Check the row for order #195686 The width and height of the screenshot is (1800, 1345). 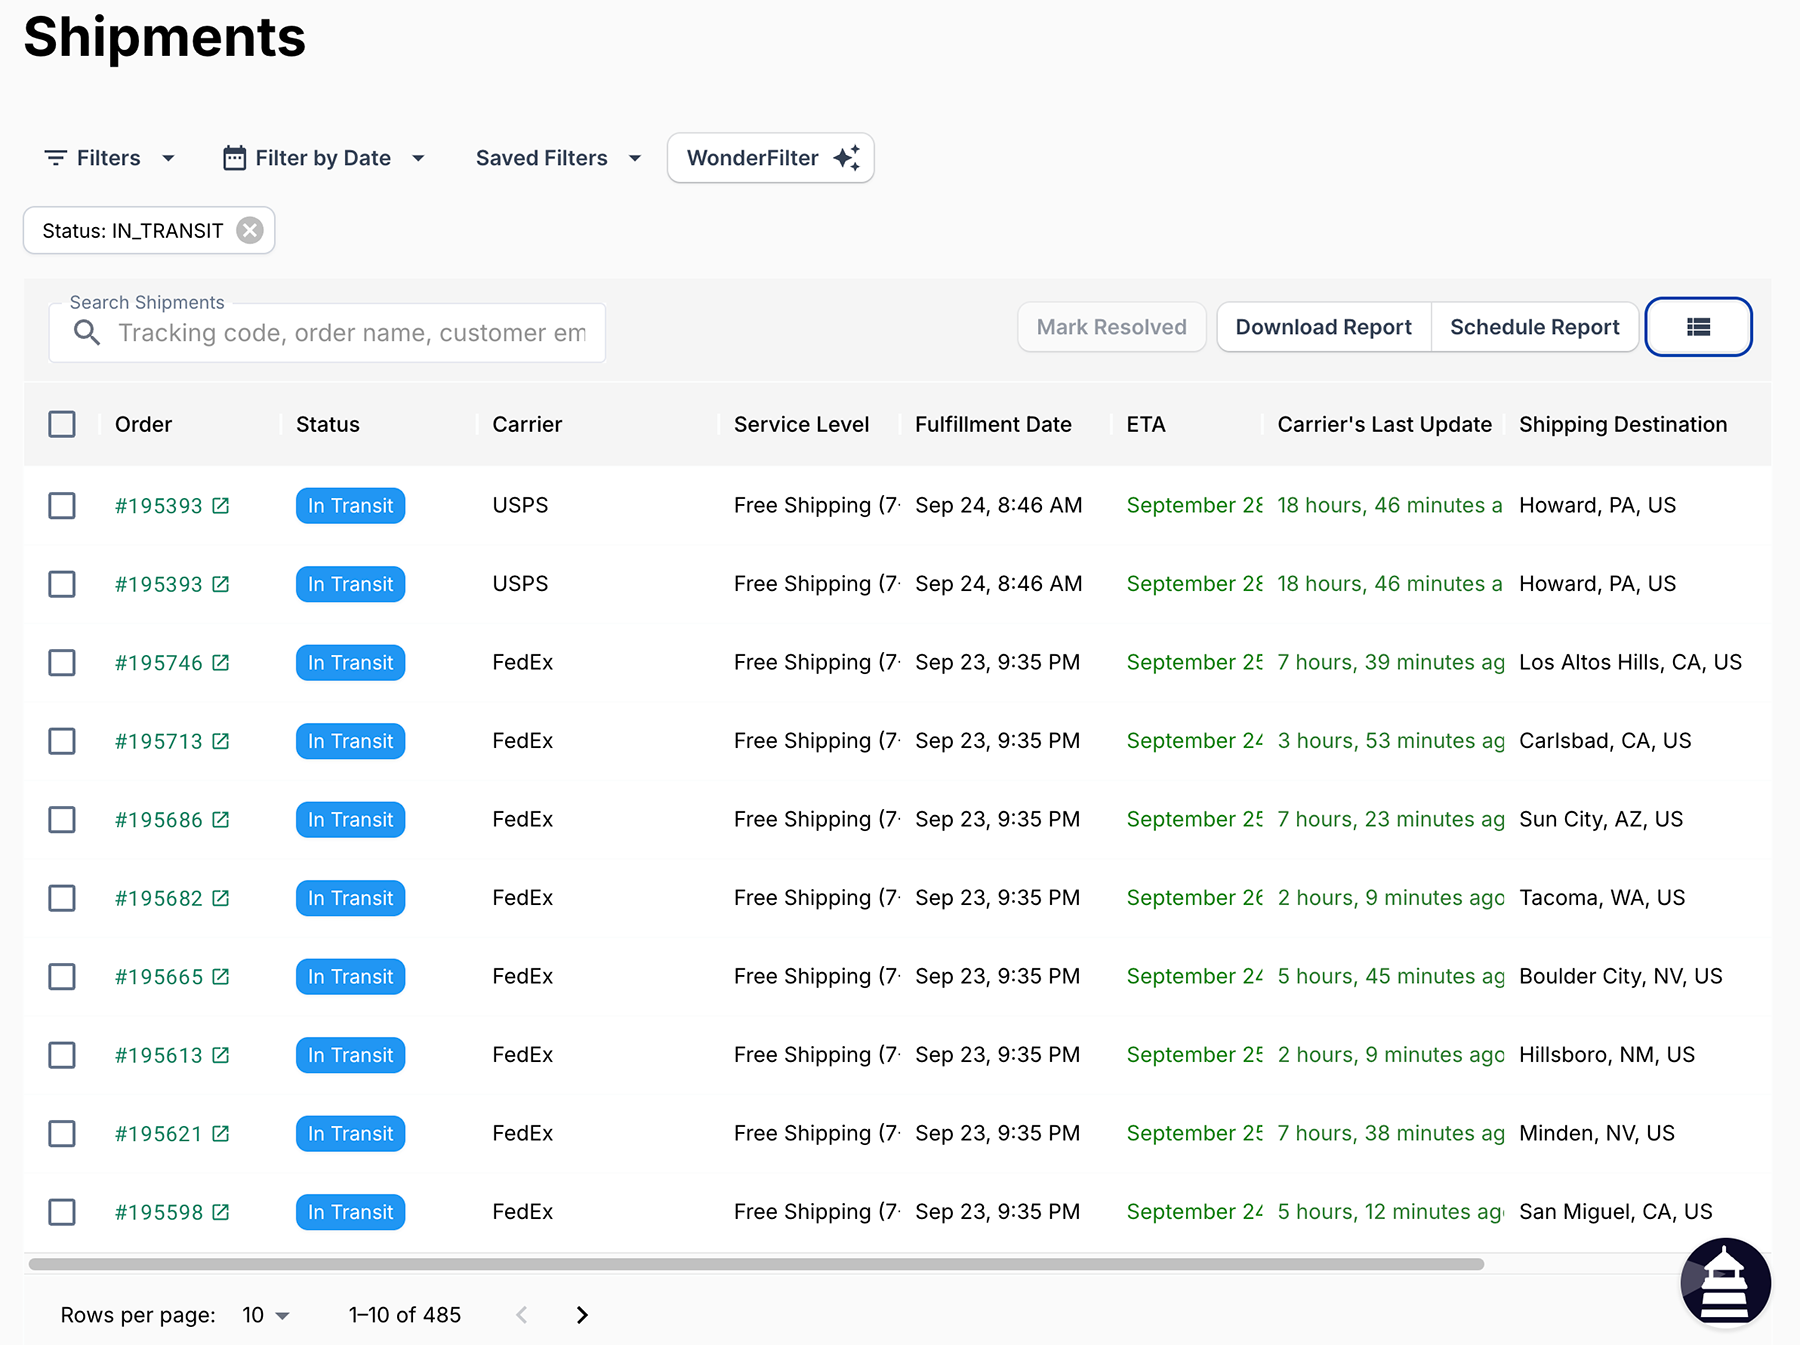click(x=62, y=819)
